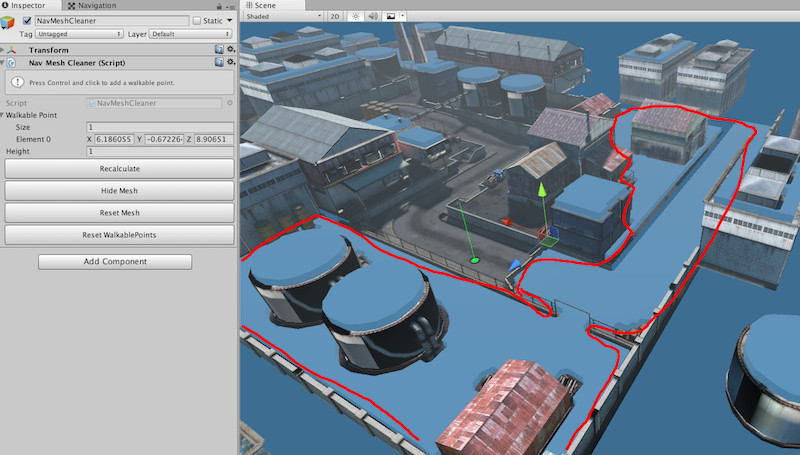800x455 pixels.
Task: Click the 'Element 0' label
Action: 33,139
